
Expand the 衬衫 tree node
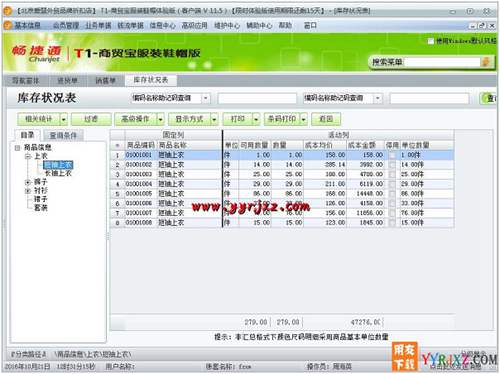[x=28, y=191]
